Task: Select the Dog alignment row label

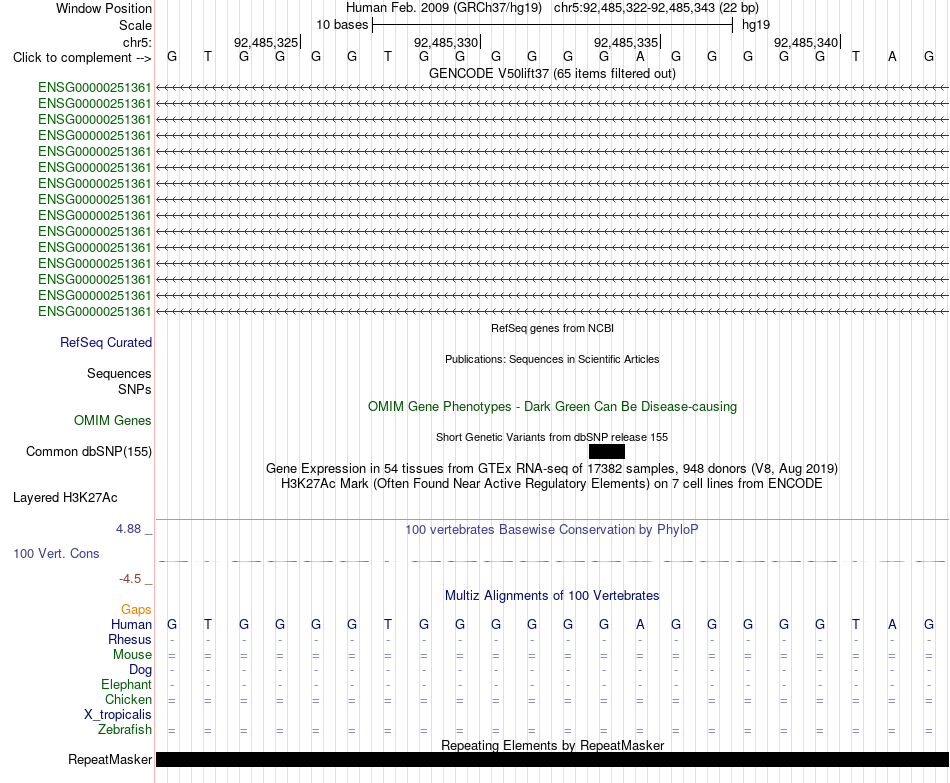Action: [140, 670]
